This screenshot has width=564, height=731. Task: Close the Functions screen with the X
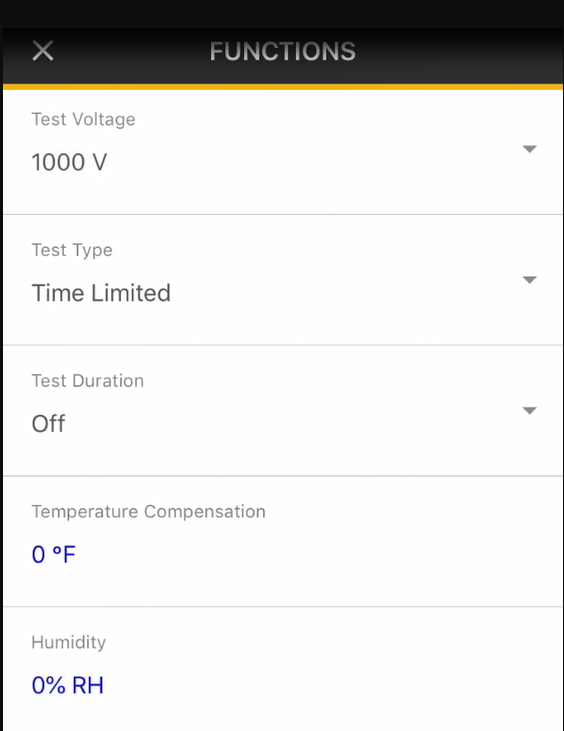[43, 51]
